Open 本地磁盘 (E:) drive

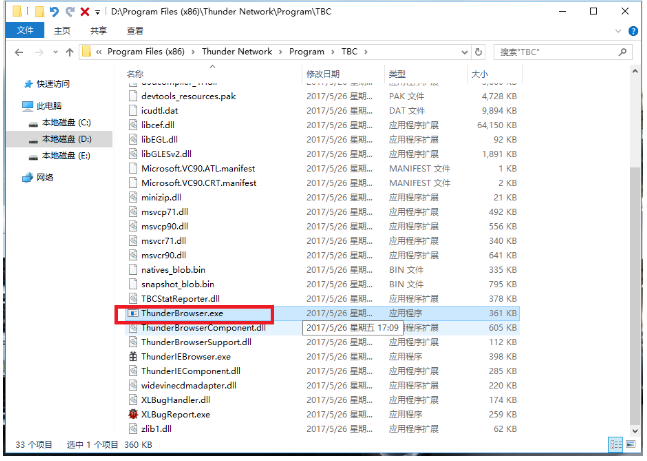(66, 156)
